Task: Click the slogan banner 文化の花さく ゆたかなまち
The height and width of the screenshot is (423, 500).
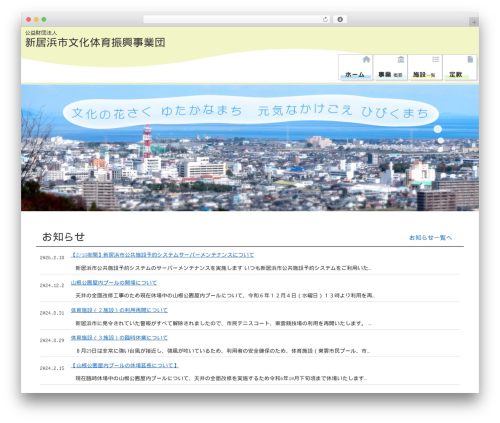Action: (250, 112)
